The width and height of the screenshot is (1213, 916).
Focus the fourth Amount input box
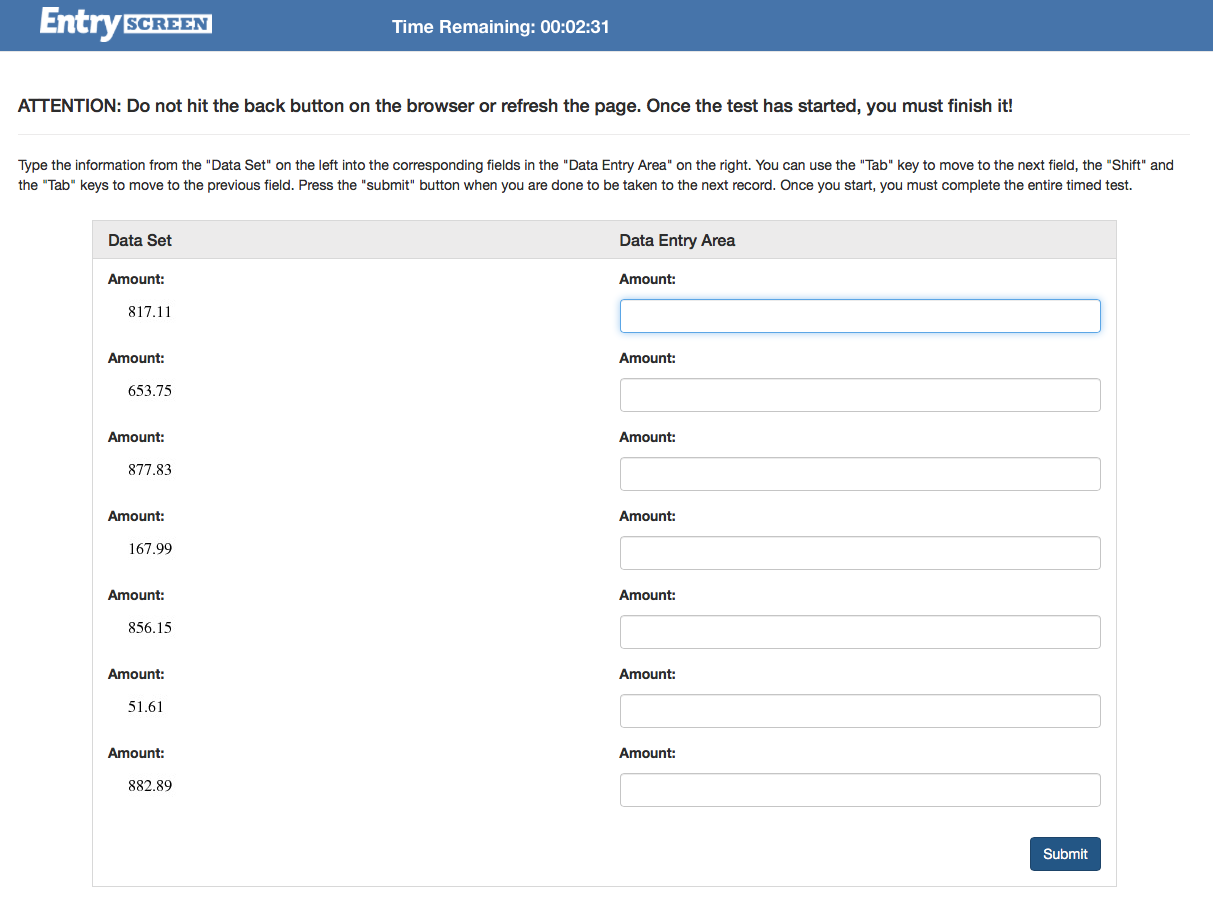coord(860,552)
